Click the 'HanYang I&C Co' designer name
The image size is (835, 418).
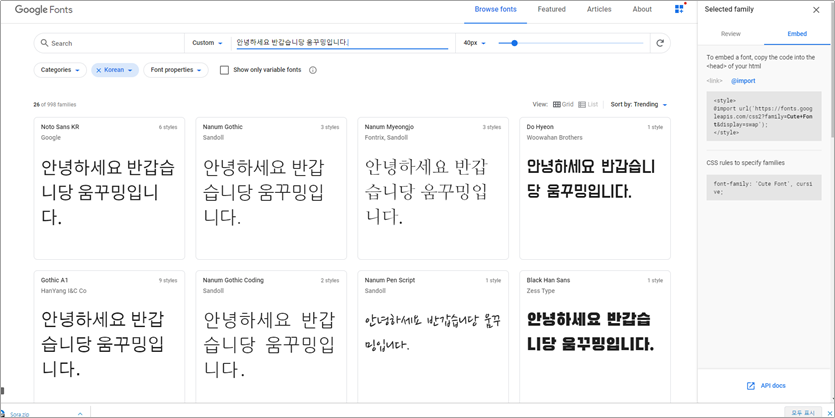(x=63, y=291)
